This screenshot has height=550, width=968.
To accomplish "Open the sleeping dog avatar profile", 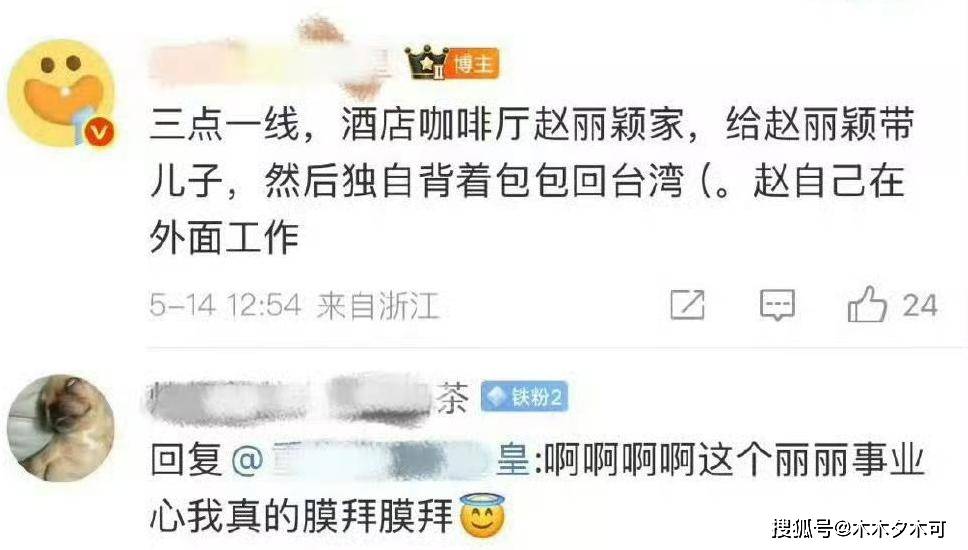I will coord(60,428).
